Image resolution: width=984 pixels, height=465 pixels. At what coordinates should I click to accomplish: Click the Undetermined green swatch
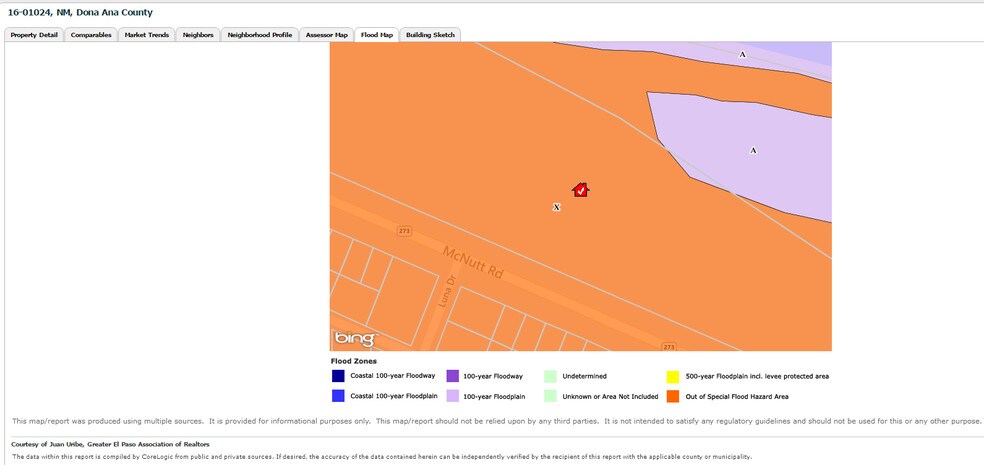pyautogui.click(x=550, y=377)
